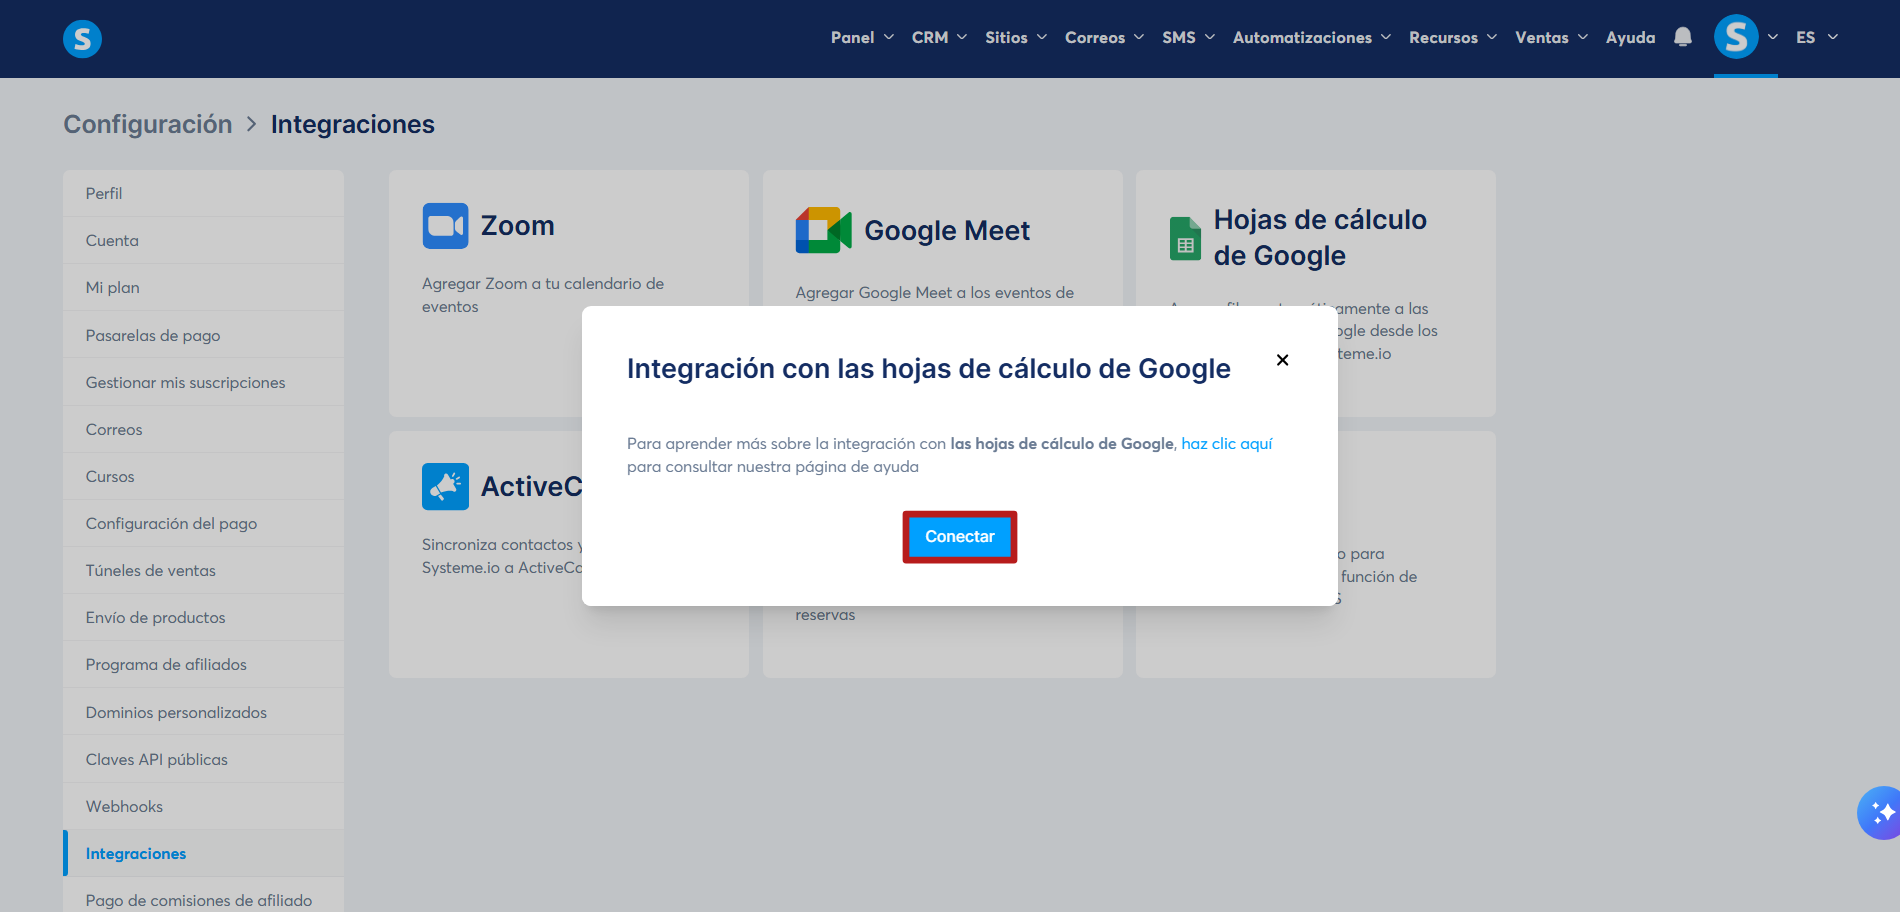Expand the Panel dropdown menu
Viewport: 1900px width, 912px height.
862,37
